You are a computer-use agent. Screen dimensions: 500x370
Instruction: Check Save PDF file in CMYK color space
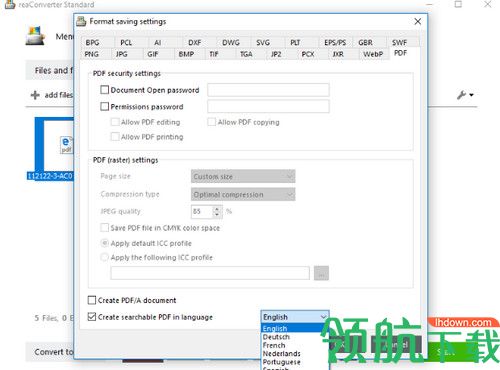coord(105,228)
